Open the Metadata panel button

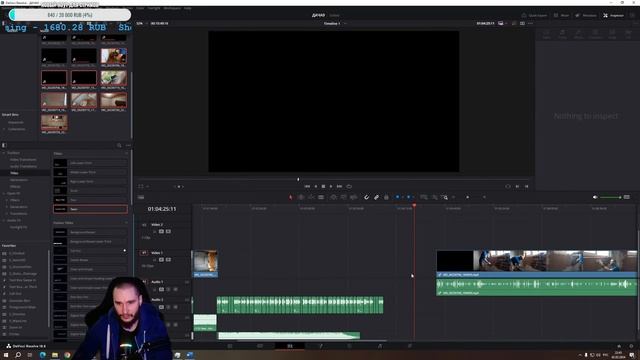point(586,15)
